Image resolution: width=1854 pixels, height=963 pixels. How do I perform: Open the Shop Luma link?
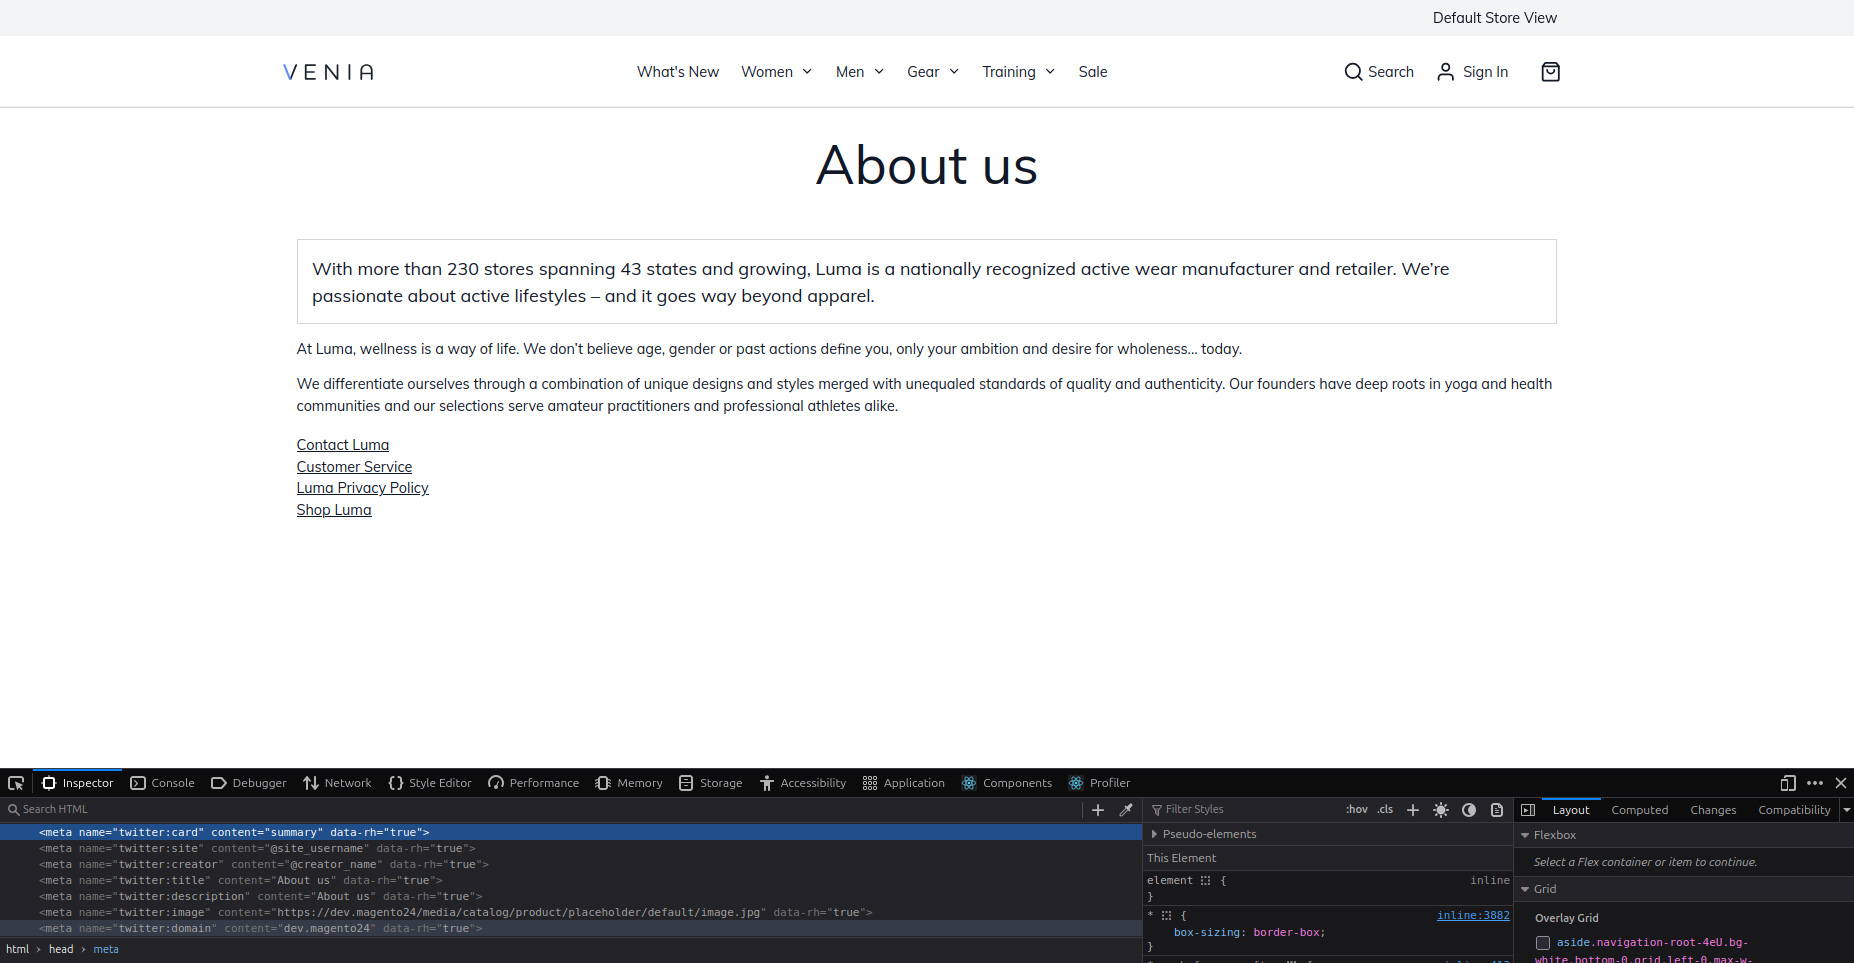pyautogui.click(x=334, y=510)
